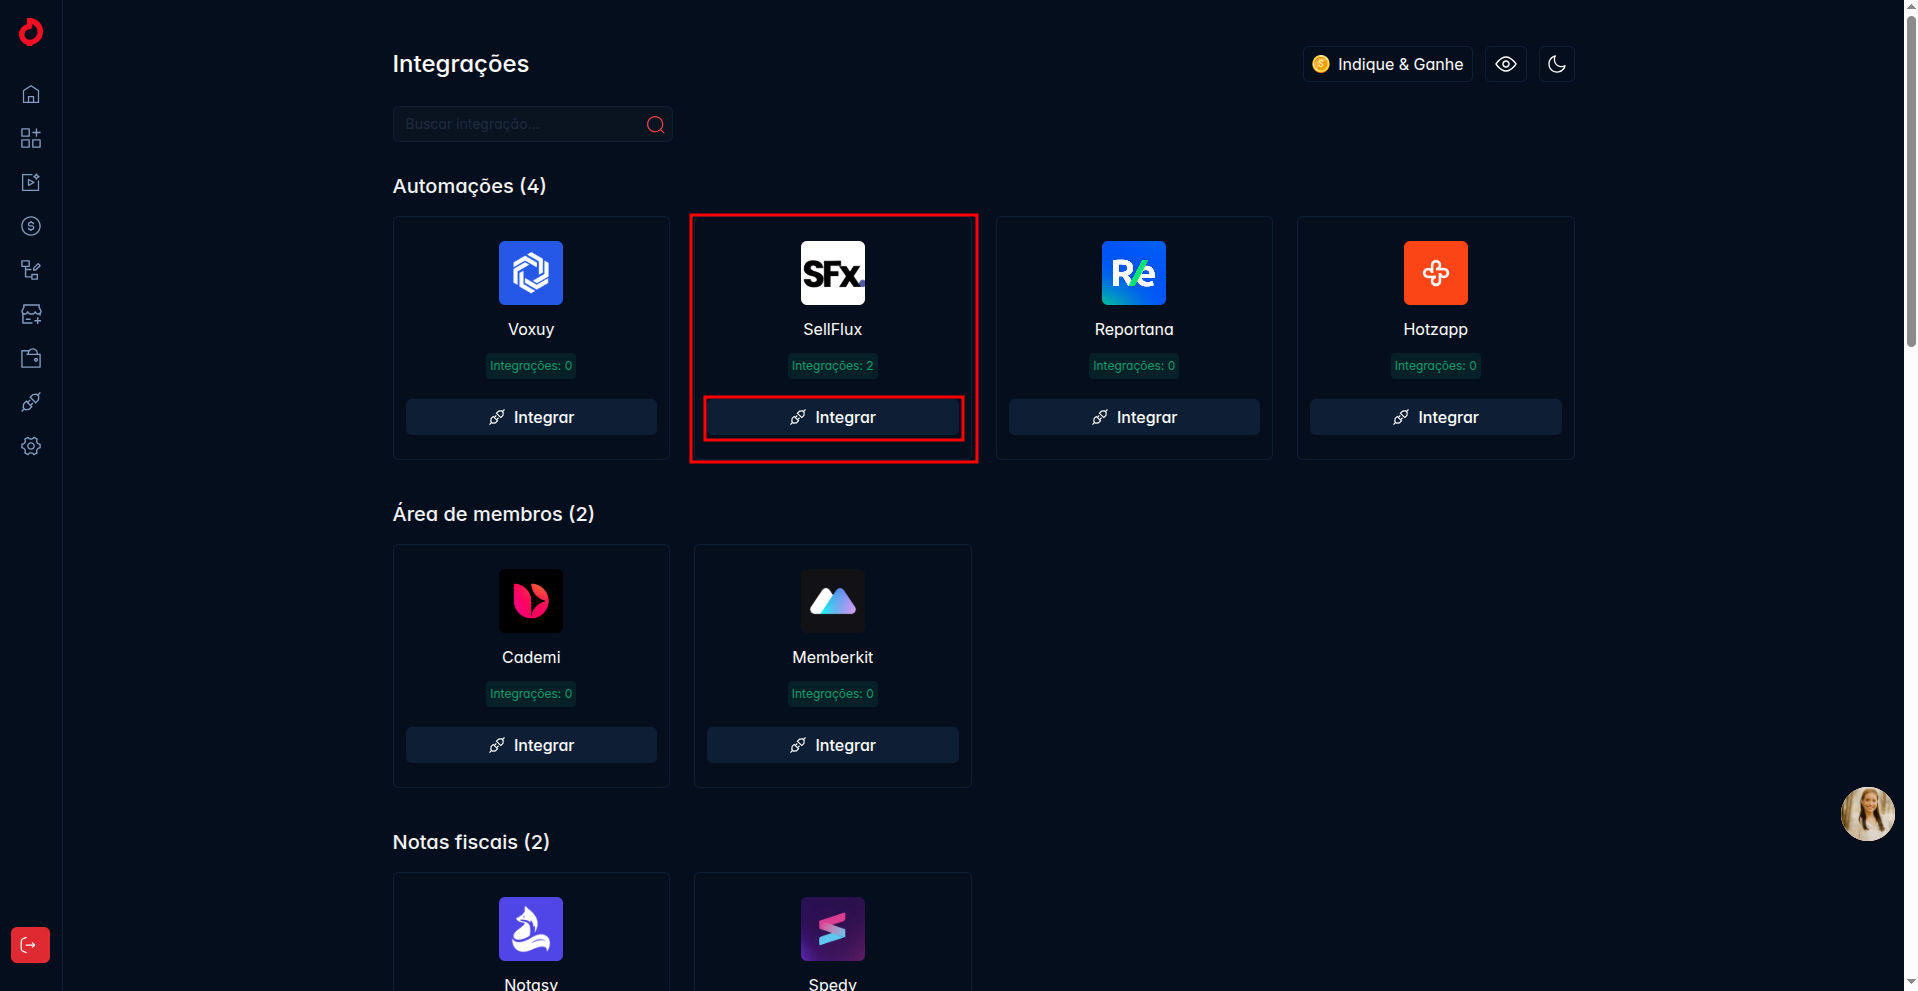Screen dimensions: 1918x991
Task: Click Integrar under SellFlux
Action: pyautogui.click(x=833, y=417)
